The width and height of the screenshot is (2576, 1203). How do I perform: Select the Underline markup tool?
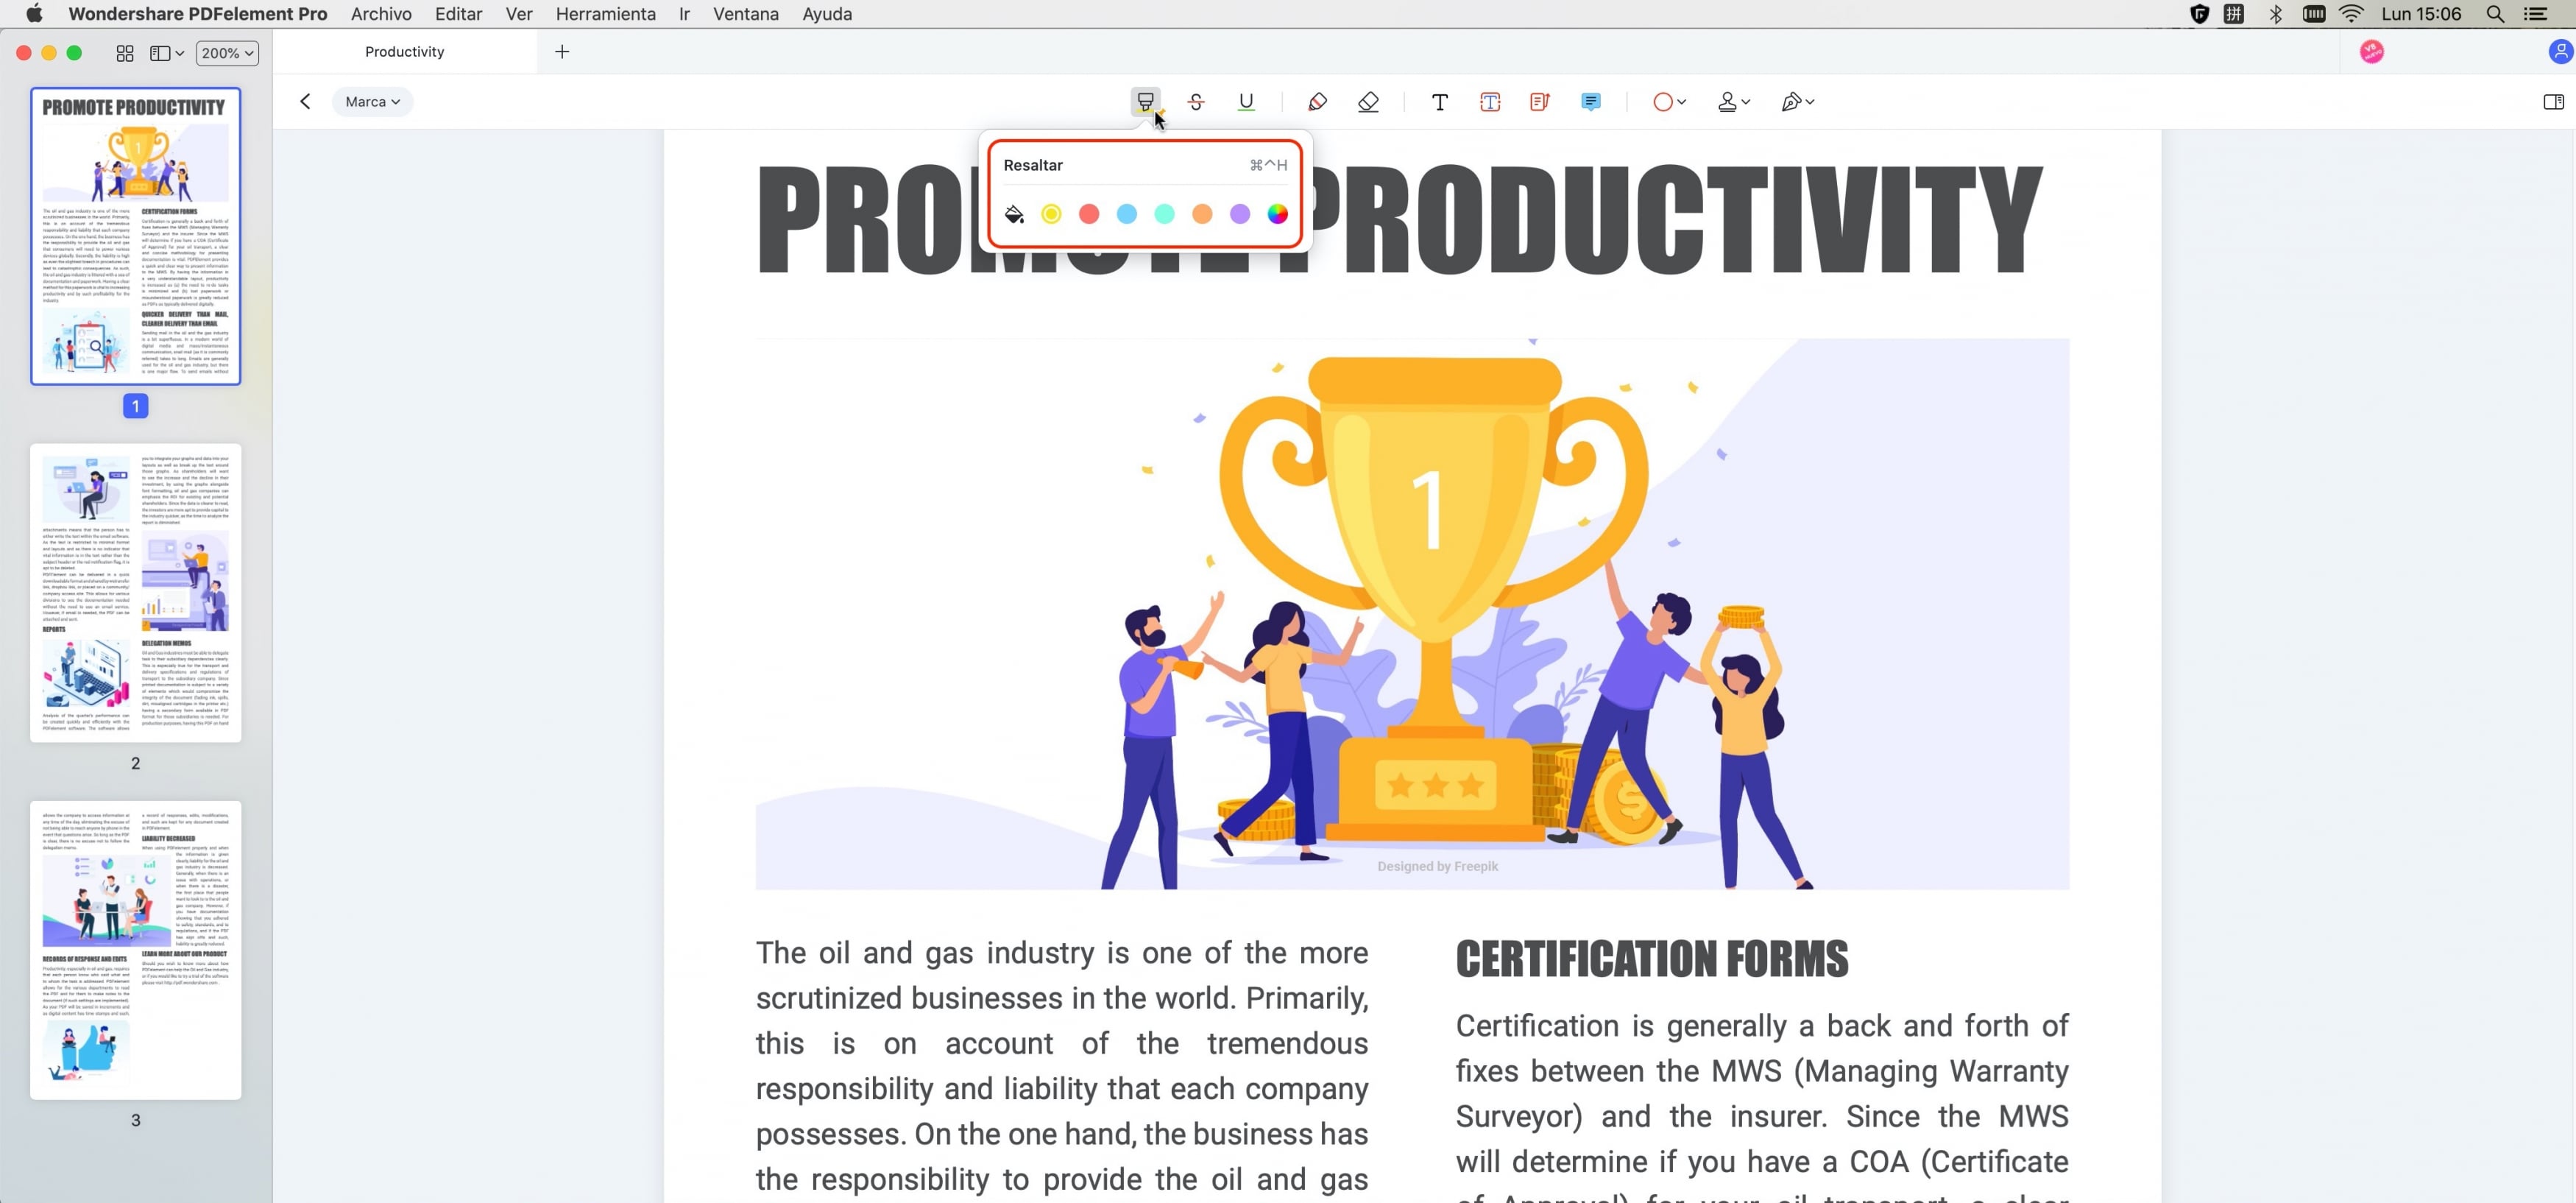pyautogui.click(x=1247, y=102)
